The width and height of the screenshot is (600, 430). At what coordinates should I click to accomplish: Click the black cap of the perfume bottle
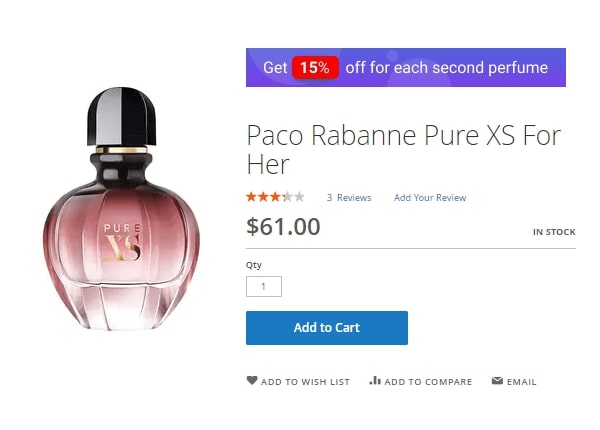pyautogui.click(x=119, y=115)
